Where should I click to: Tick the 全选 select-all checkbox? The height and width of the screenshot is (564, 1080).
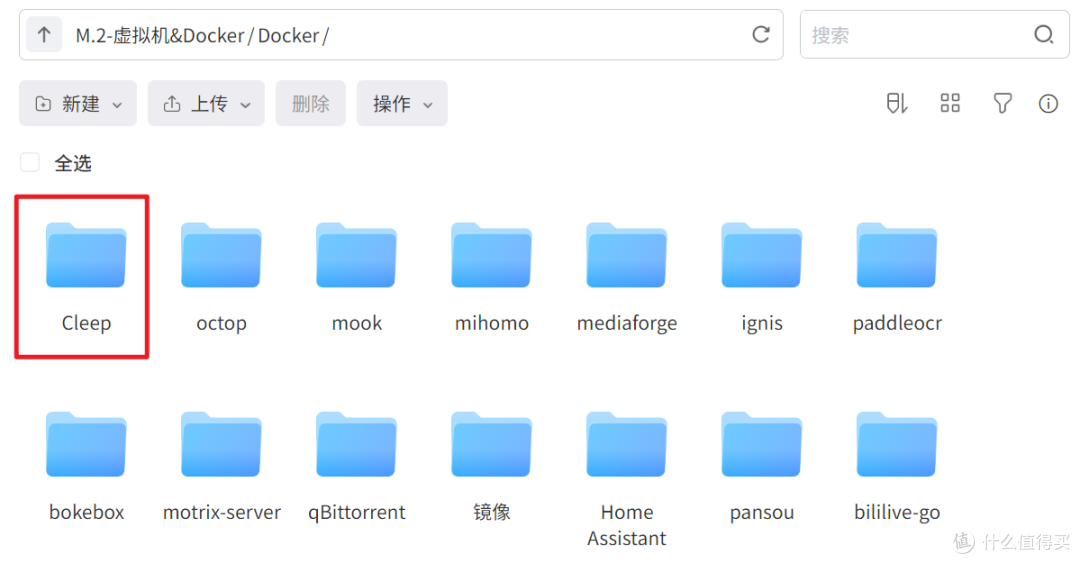(30, 163)
